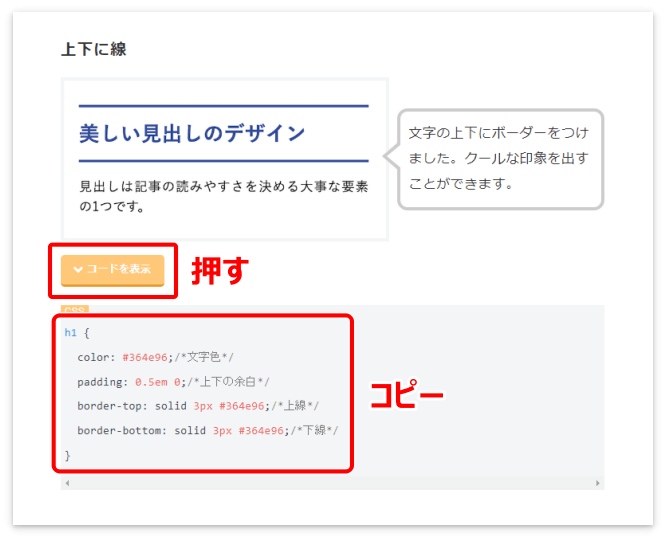Image resolution: width=666 pixels, height=539 pixels.
Task: Click the heading 美しい見出しのデザイン
Action: pos(192,133)
